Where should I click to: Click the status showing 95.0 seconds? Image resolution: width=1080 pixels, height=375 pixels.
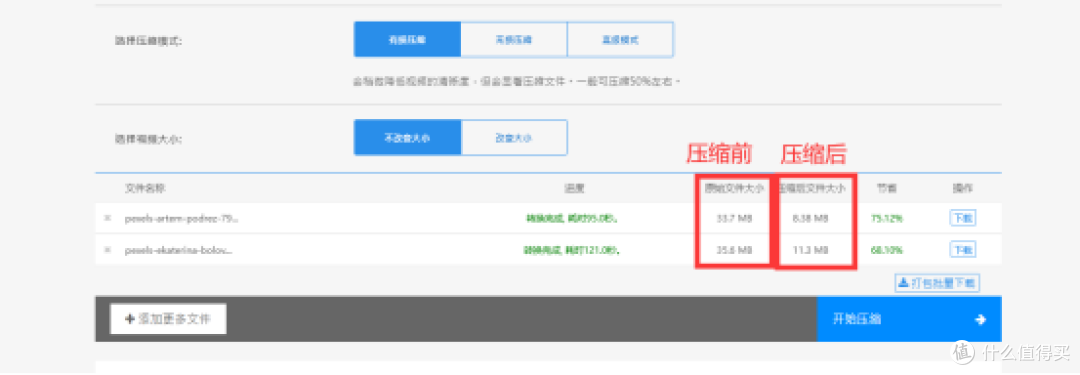571,219
